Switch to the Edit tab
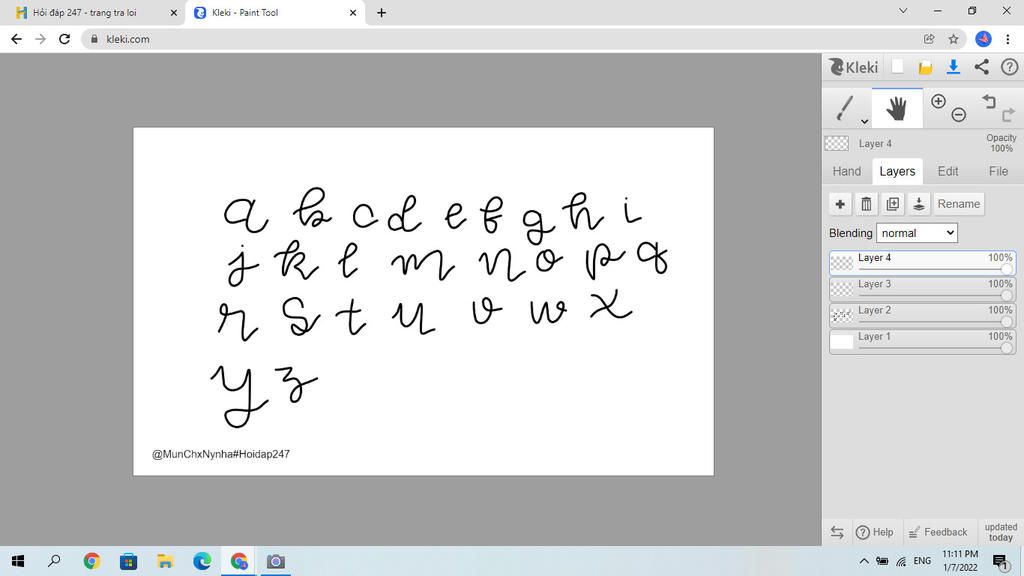Image resolution: width=1024 pixels, height=576 pixels. [947, 171]
